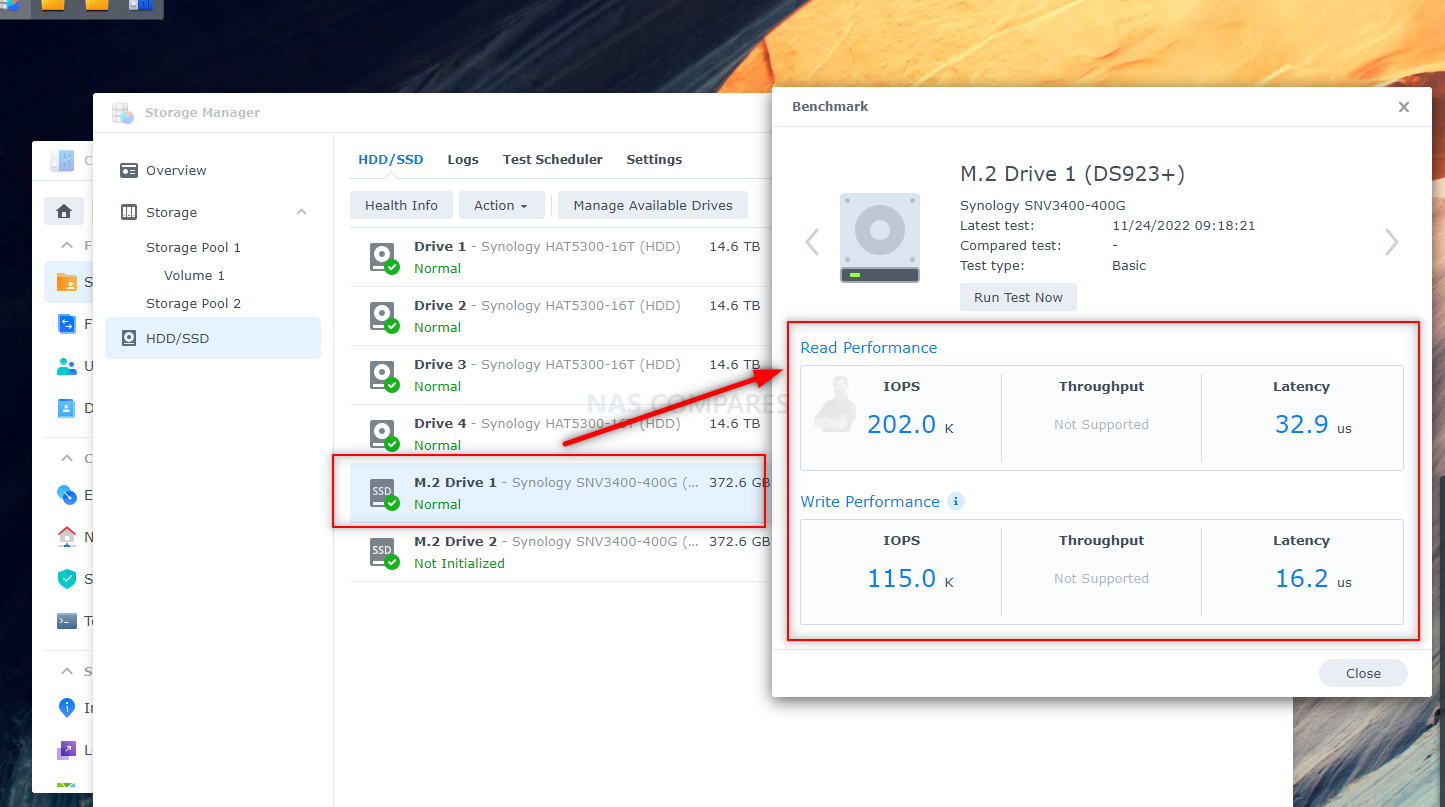Collapse second Control Panel section chevron
This screenshot has height=807, width=1445.
(67, 458)
